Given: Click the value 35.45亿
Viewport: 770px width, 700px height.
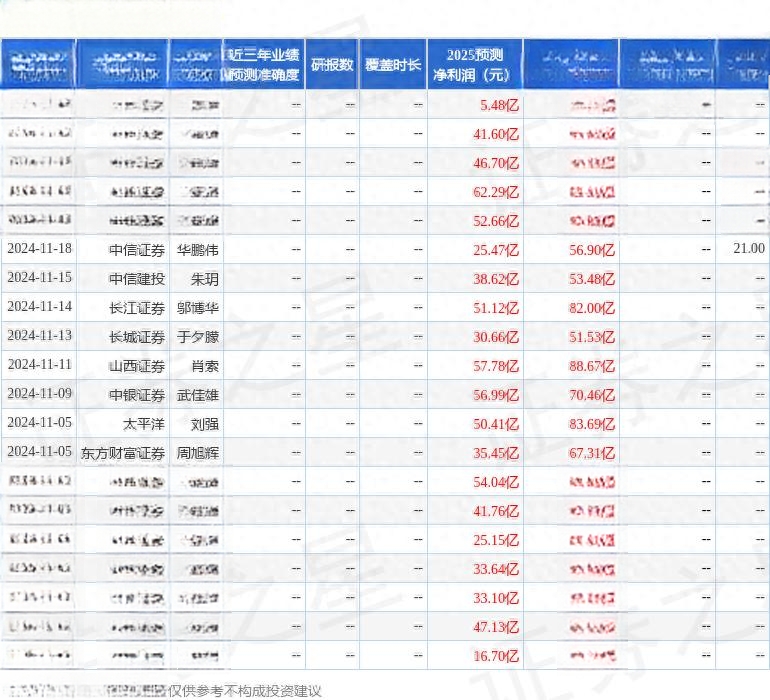Looking at the screenshot, I should [496, 453].
